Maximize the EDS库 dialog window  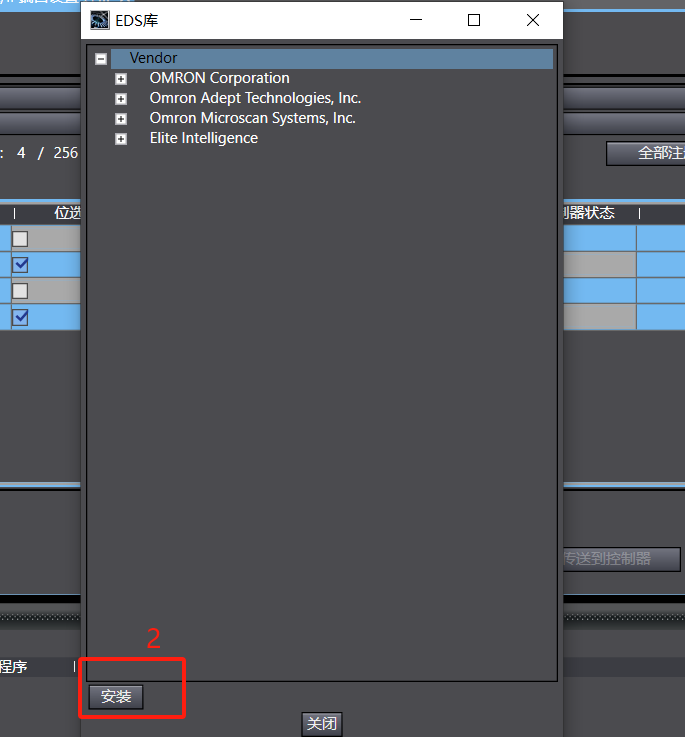474,20
